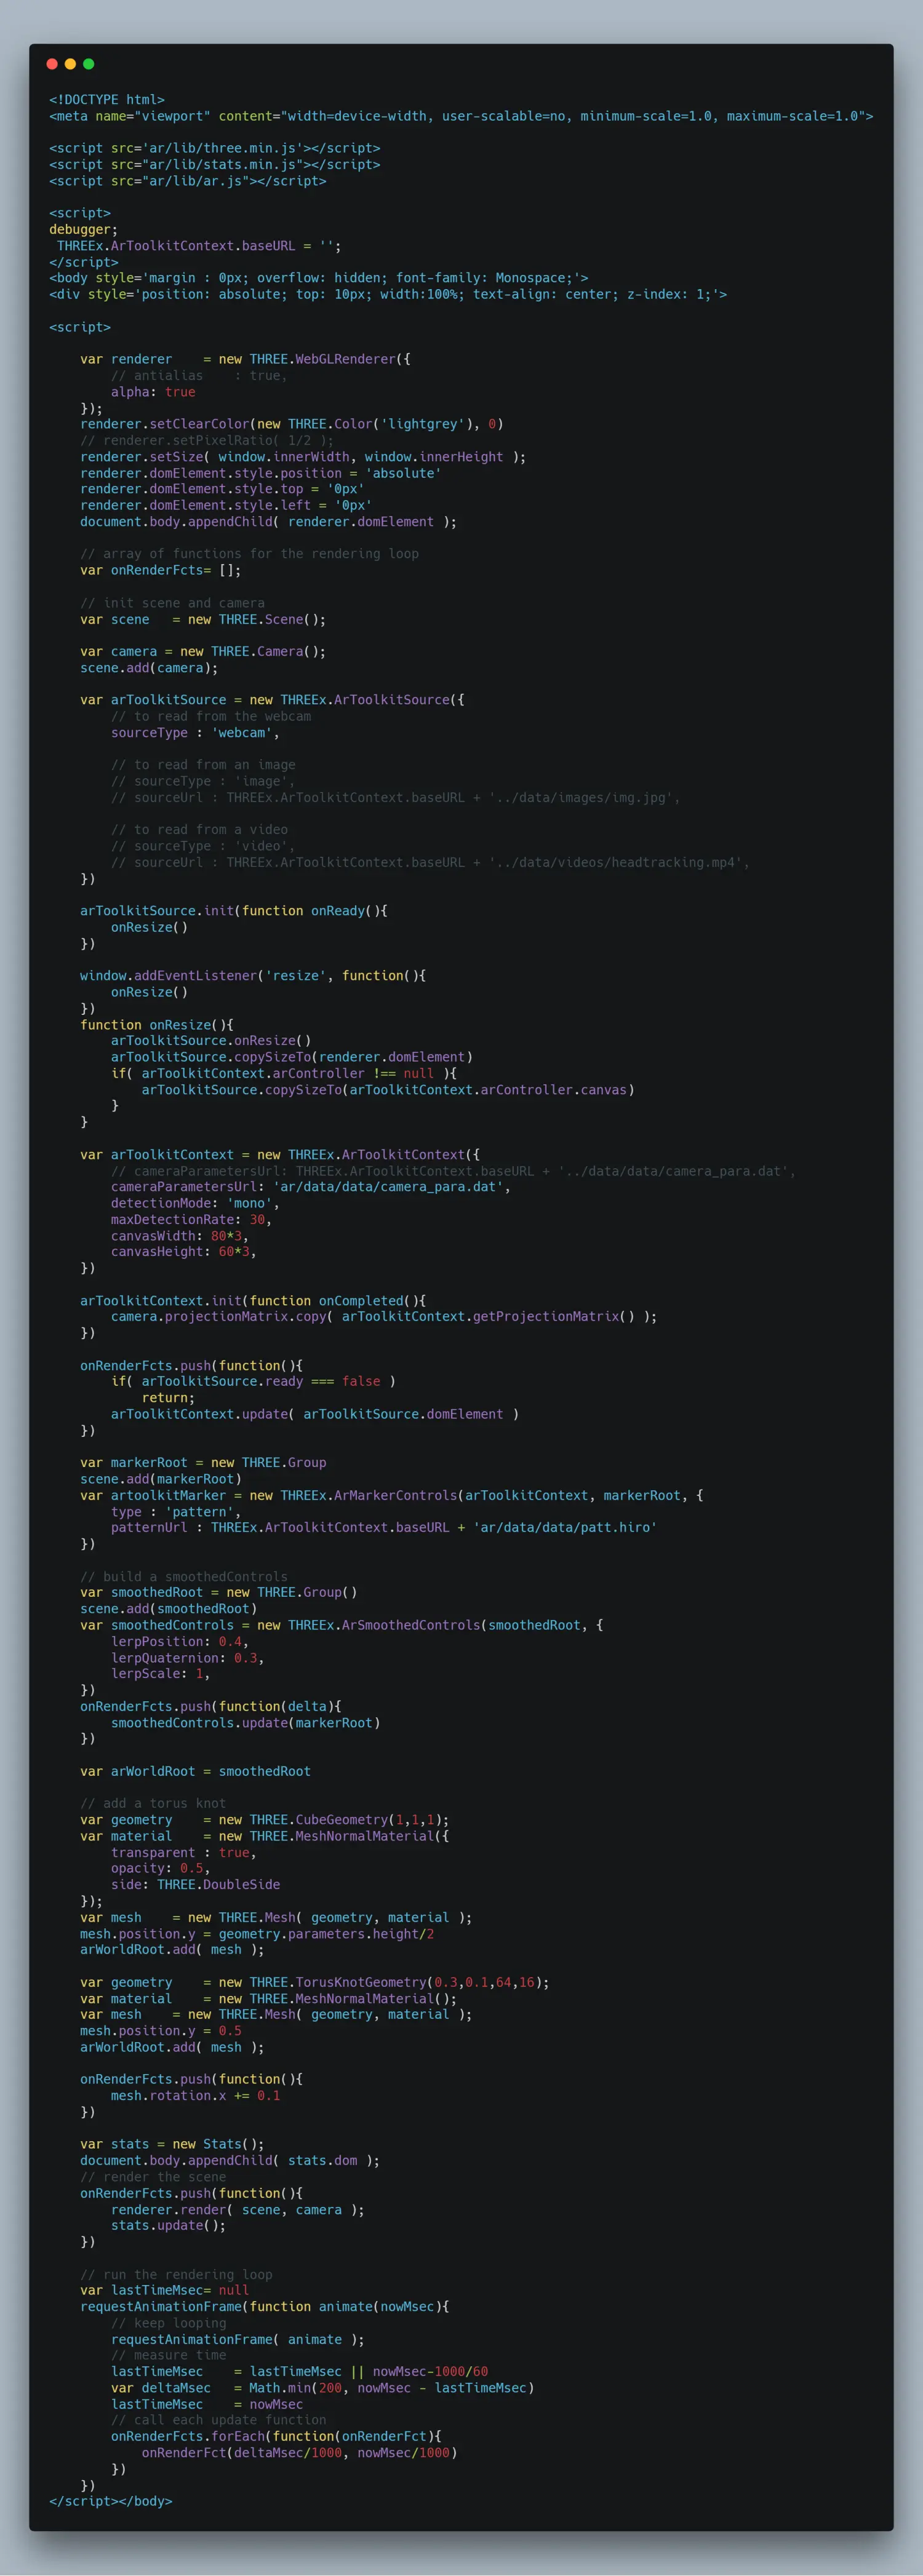
Task: Click the 'alpha: true' property
Action: tap(153, 392)
